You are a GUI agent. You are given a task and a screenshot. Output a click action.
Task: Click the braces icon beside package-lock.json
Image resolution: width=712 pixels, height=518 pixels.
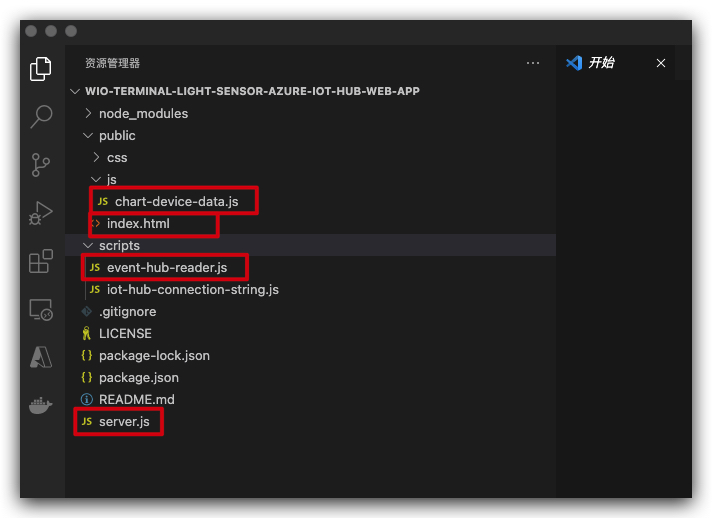pyautogui.click(x=86, y=355)
